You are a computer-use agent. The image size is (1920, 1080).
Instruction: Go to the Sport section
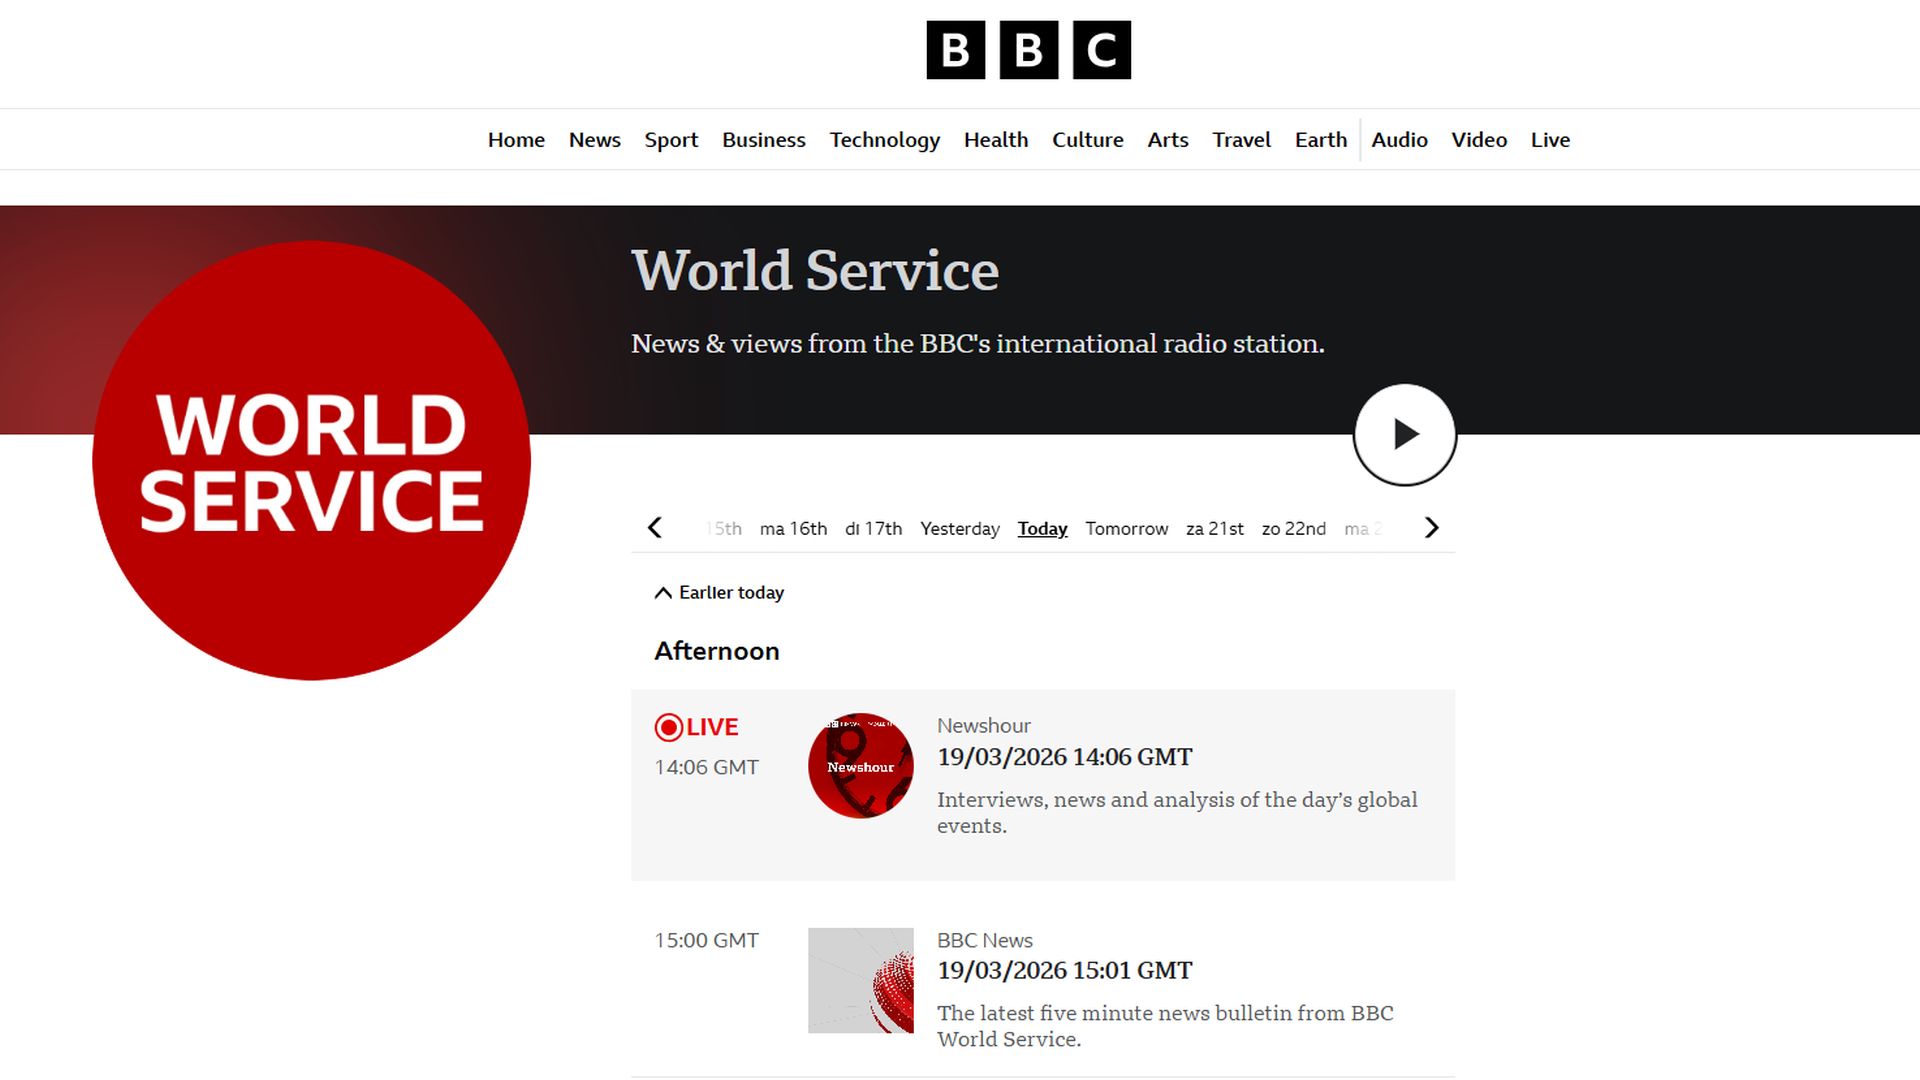[671, 140]
